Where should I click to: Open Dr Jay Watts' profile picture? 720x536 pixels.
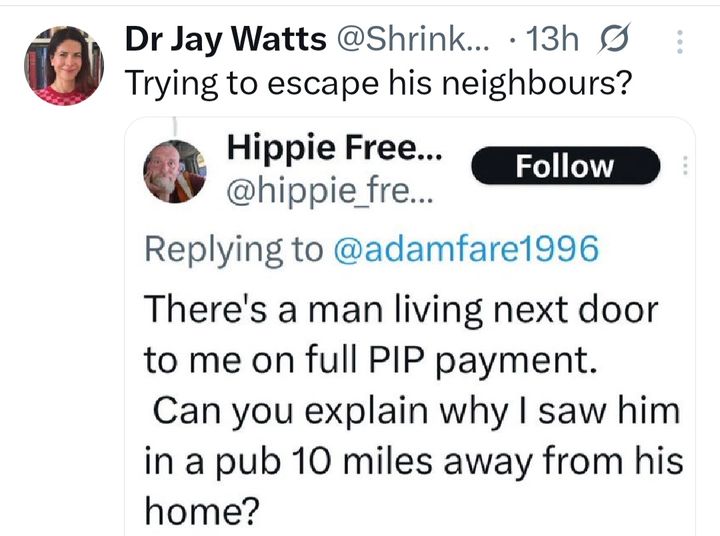point(64,66)
